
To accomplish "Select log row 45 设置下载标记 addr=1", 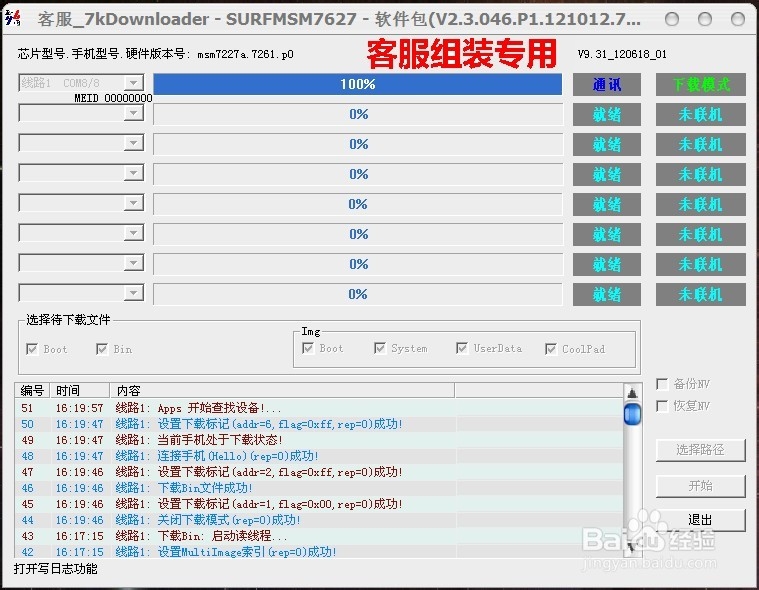I will coord(319,504).
